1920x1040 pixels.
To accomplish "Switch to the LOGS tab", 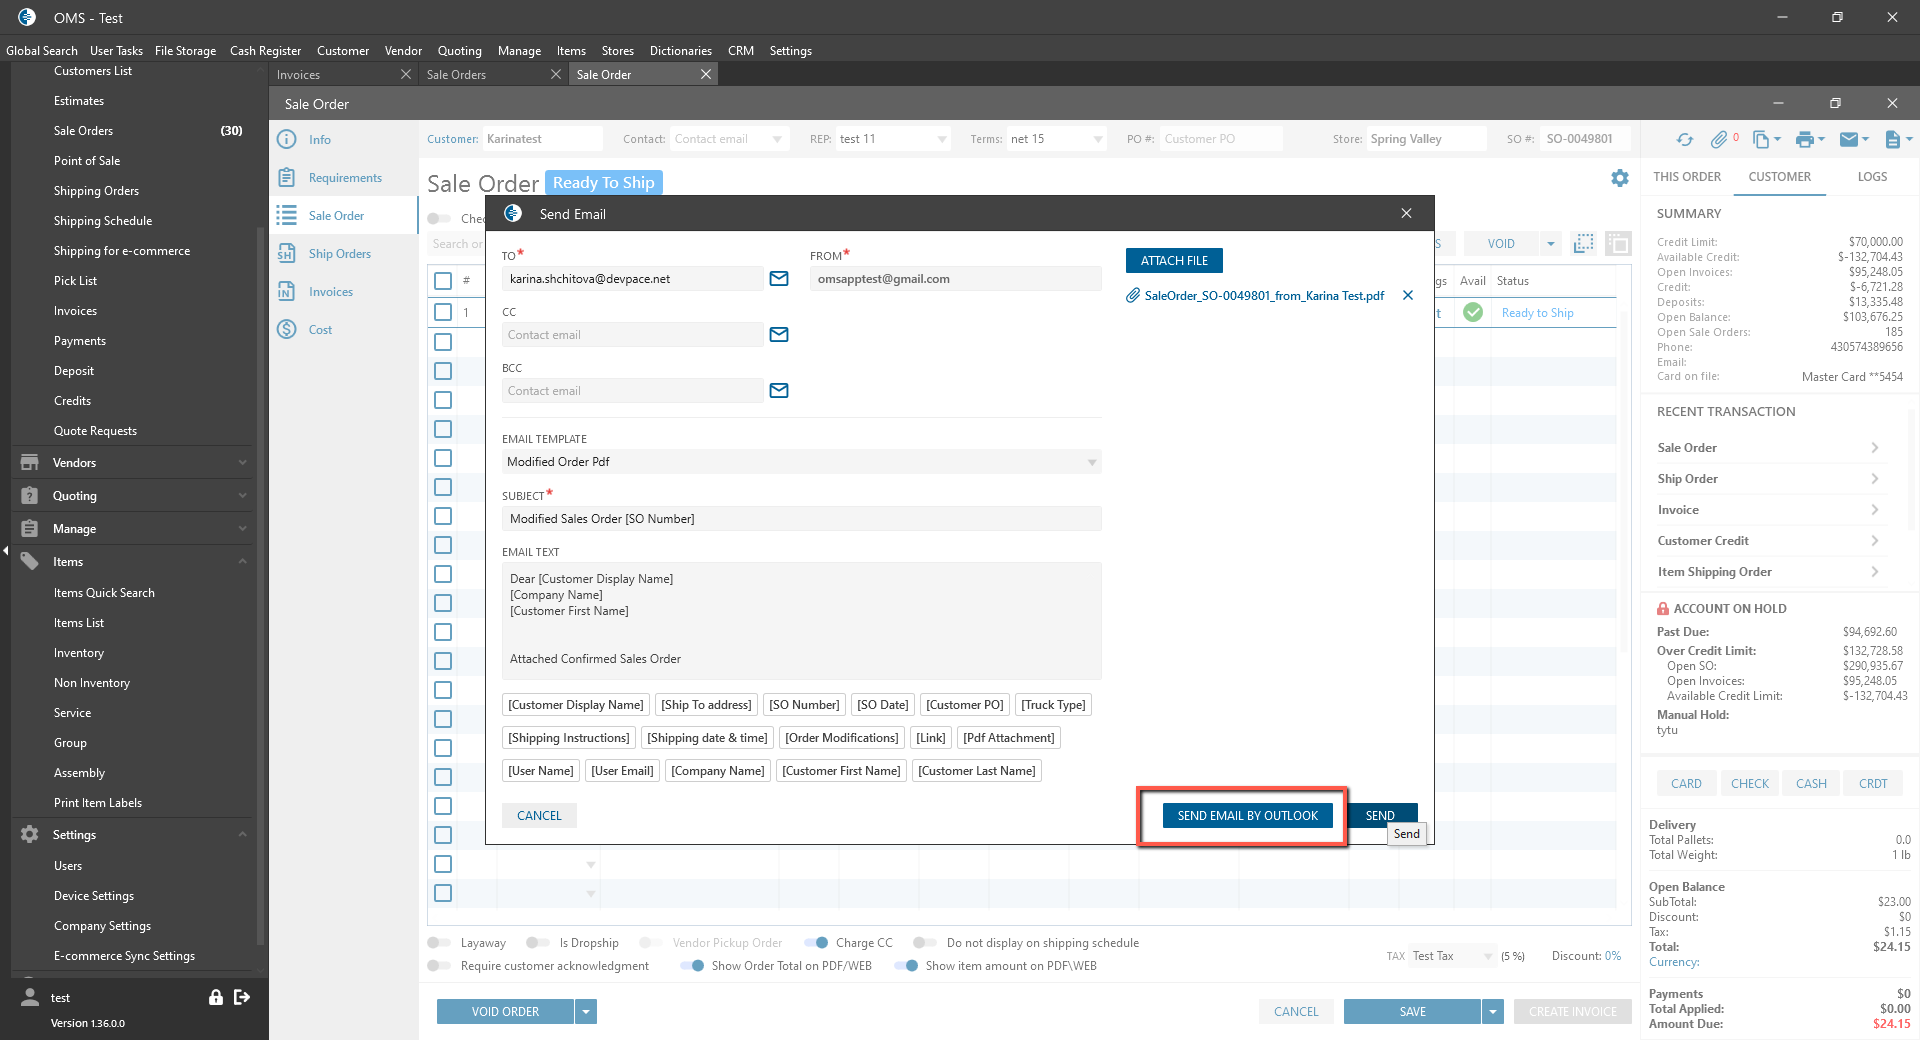I will pyautogui.click(x=1872, y=177).
